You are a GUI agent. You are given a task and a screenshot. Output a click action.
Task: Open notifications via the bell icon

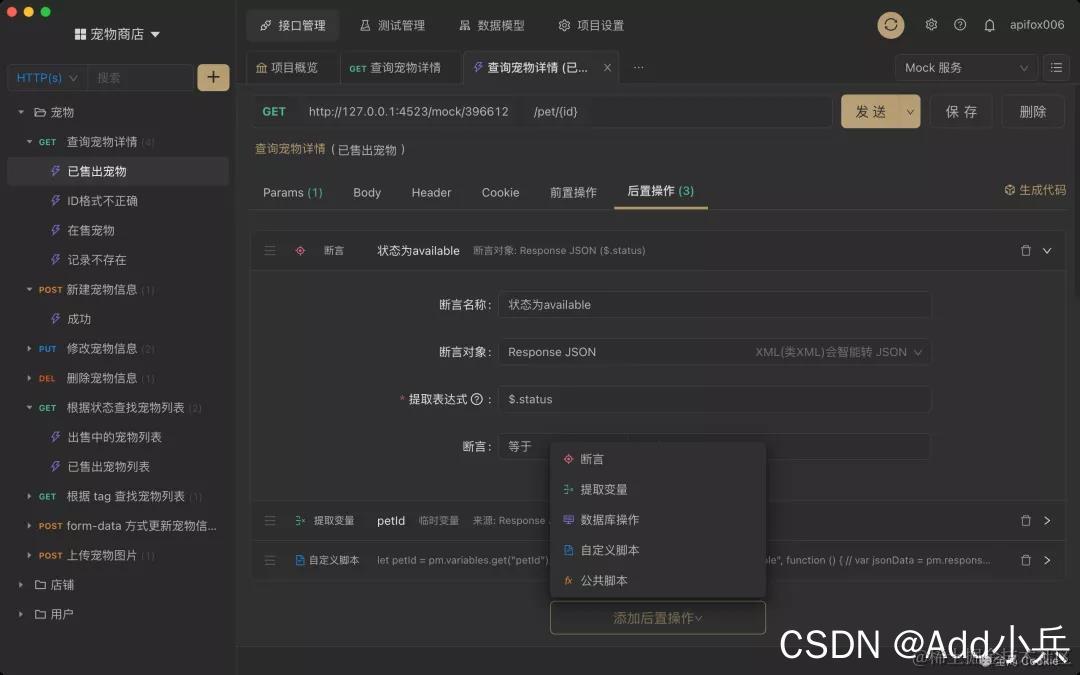click(x=989, y=25)
